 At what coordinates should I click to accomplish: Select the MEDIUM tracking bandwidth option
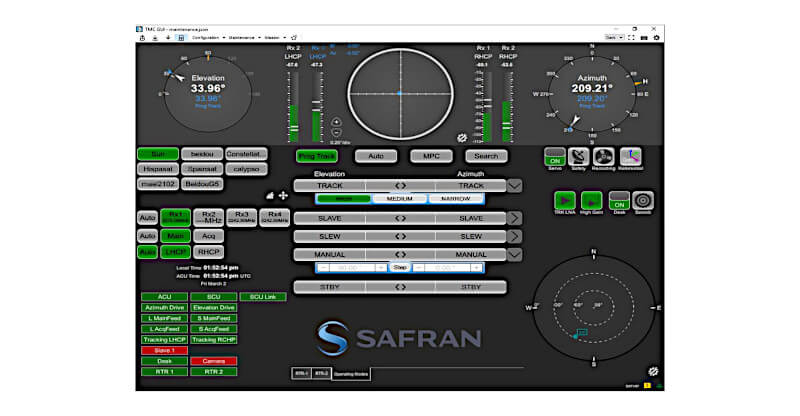point(400,198)
